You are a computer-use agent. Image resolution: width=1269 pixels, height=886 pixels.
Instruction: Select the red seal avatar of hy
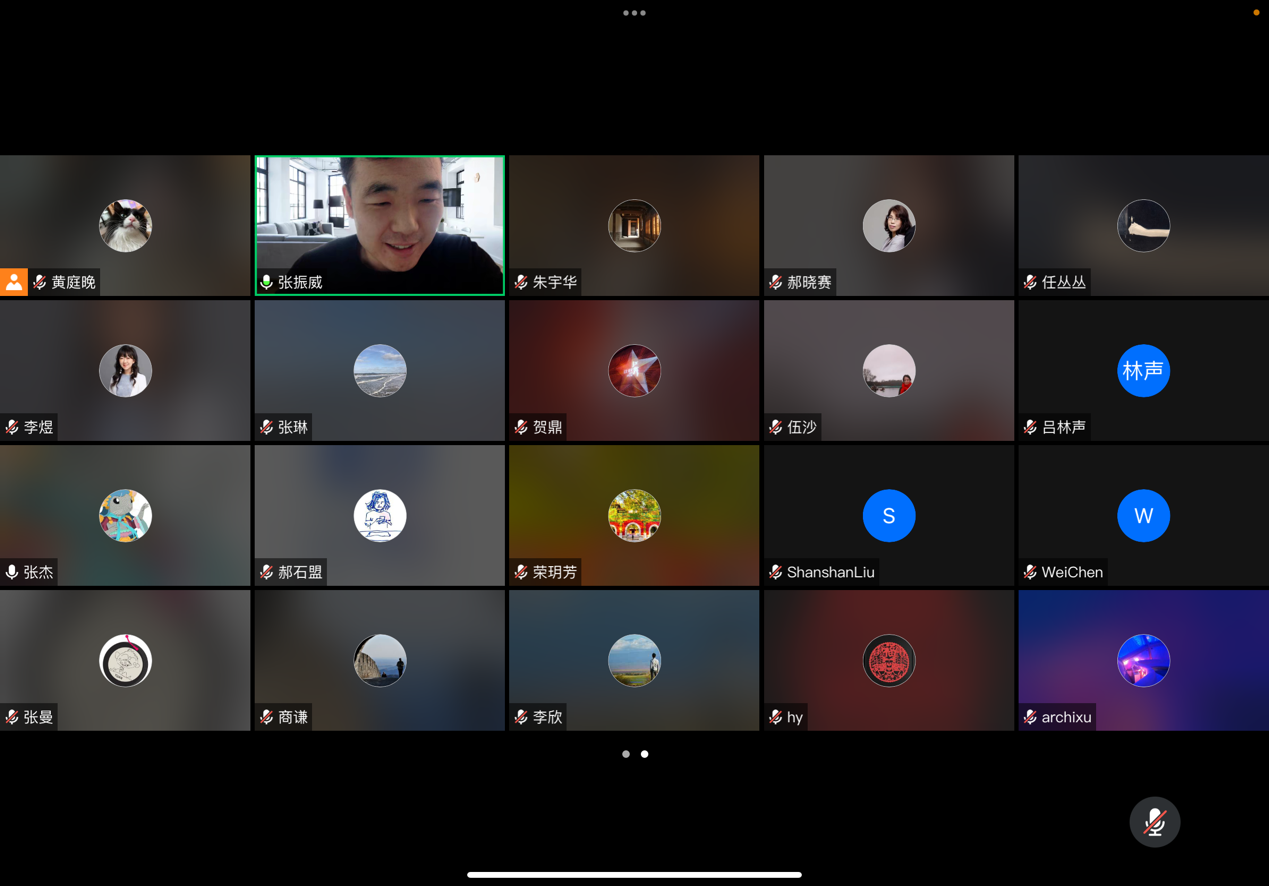[x=888, y=661]
